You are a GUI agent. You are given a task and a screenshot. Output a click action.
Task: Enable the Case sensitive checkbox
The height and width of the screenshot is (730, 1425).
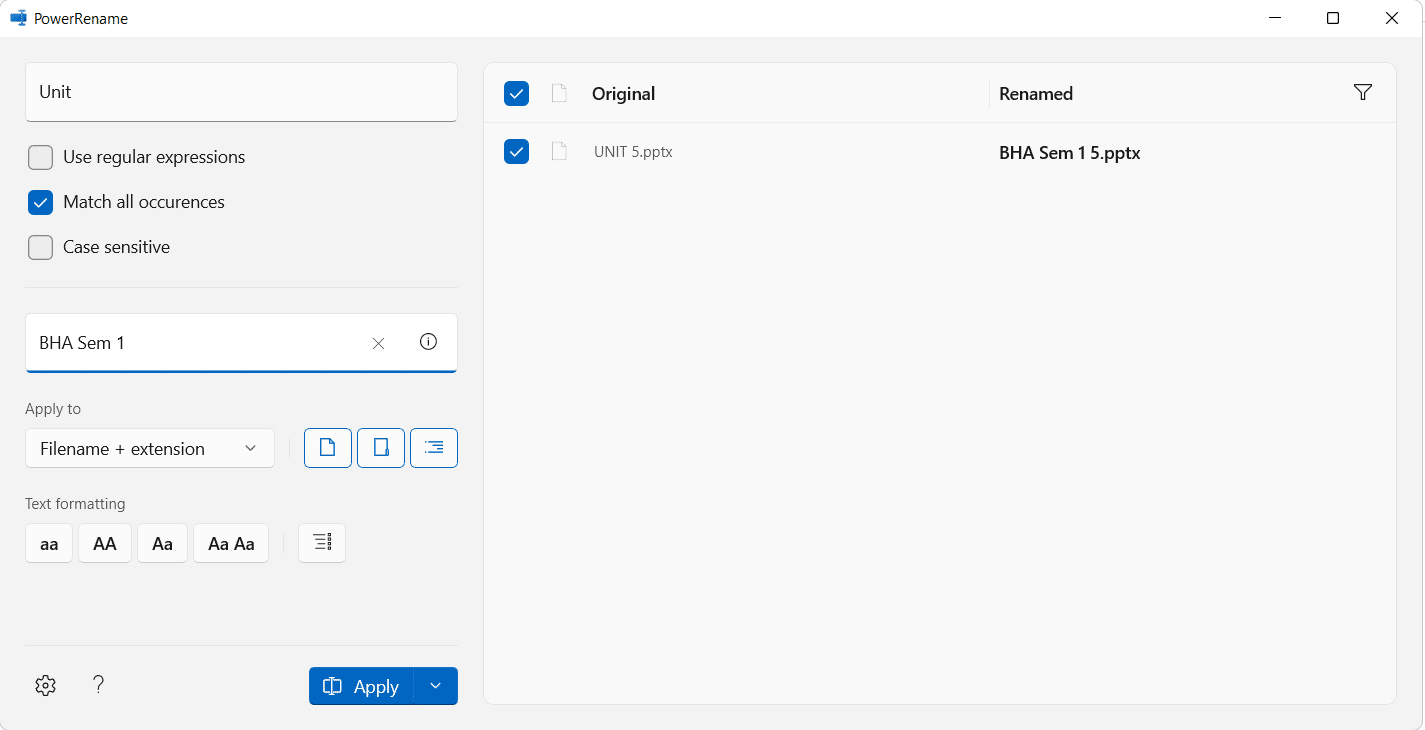point(41,248)
